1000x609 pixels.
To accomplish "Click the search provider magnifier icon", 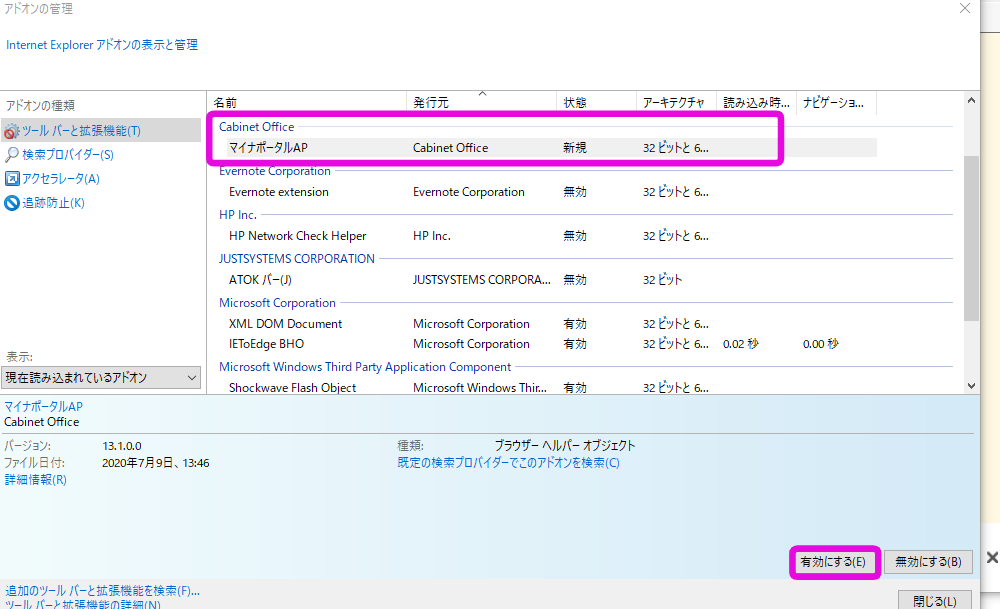I will pos(11,155).
